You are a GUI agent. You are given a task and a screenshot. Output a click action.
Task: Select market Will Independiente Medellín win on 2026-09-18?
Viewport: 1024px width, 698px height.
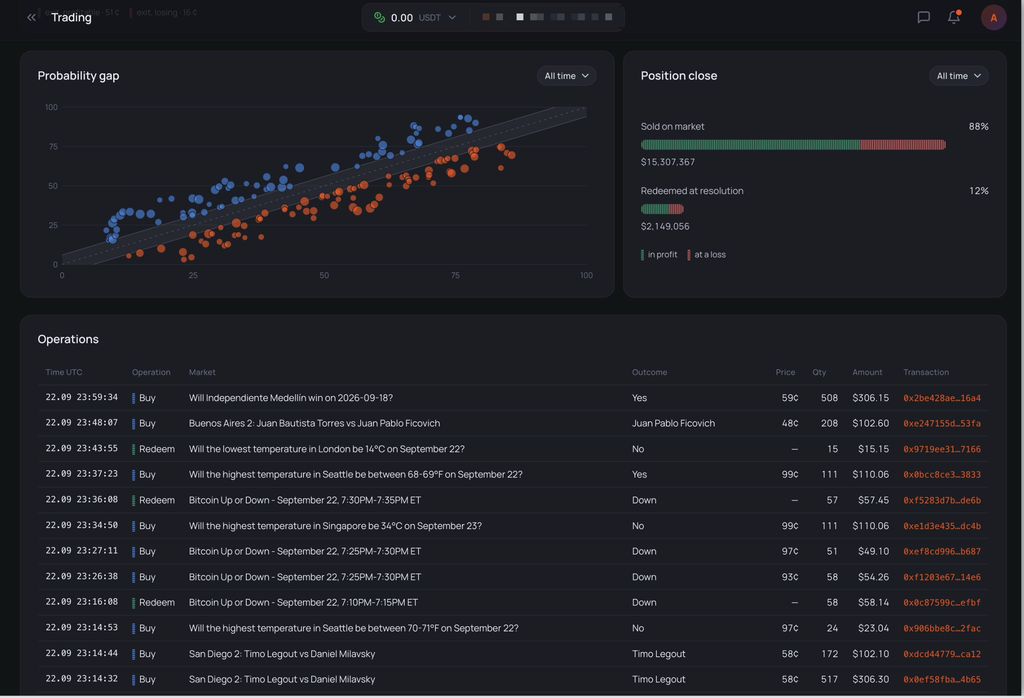point(291,398)
